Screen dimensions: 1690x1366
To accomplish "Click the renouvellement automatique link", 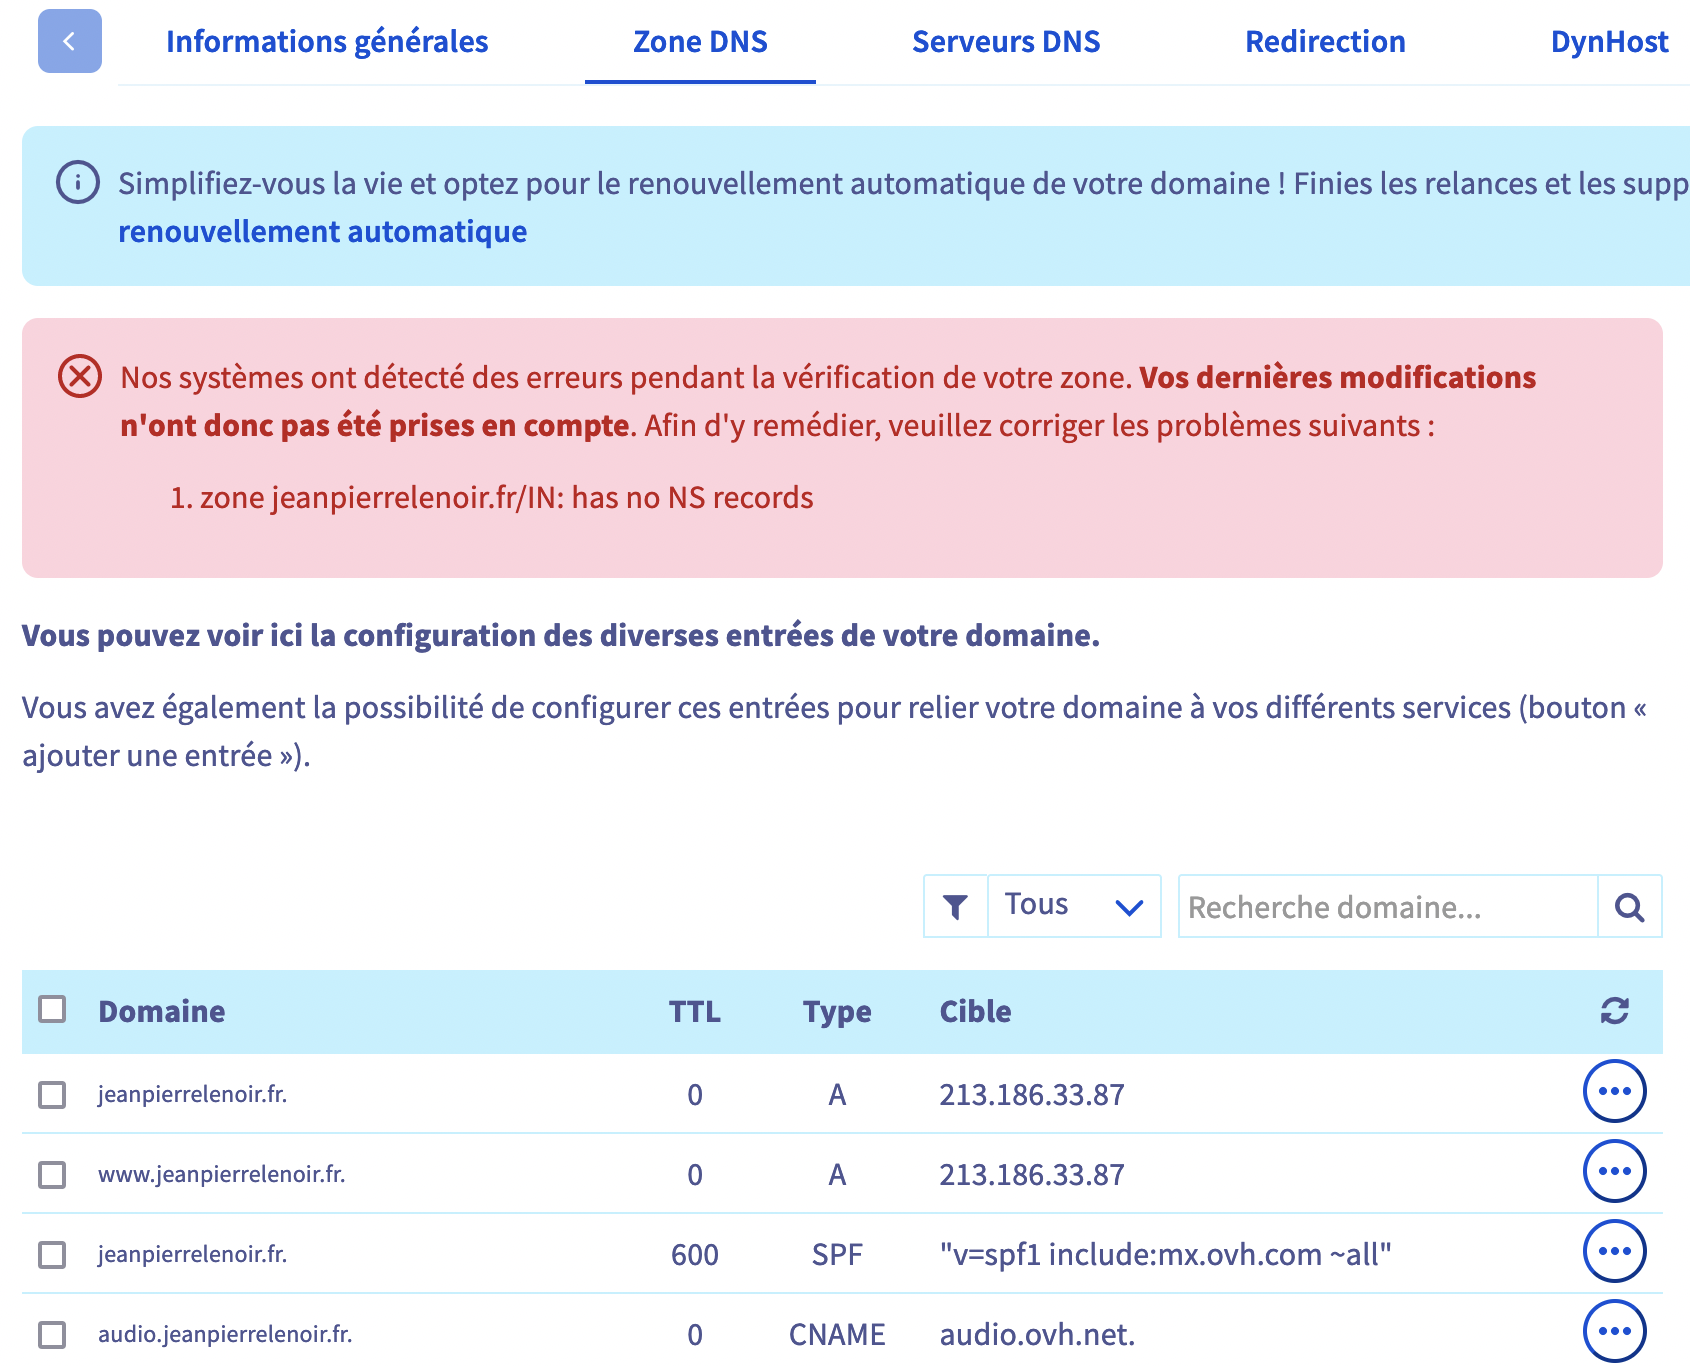I will (322, 232).
